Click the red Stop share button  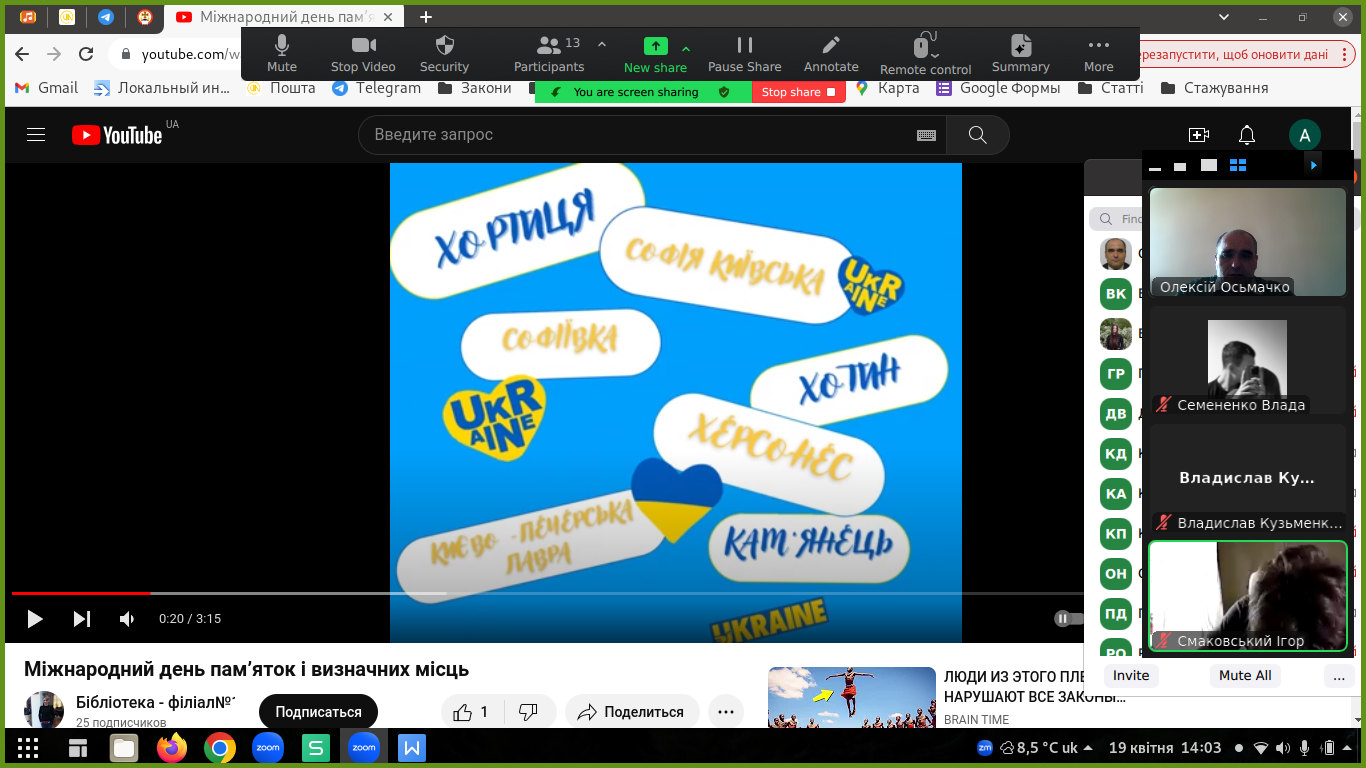pyautogui.click(x=797, y=92)
